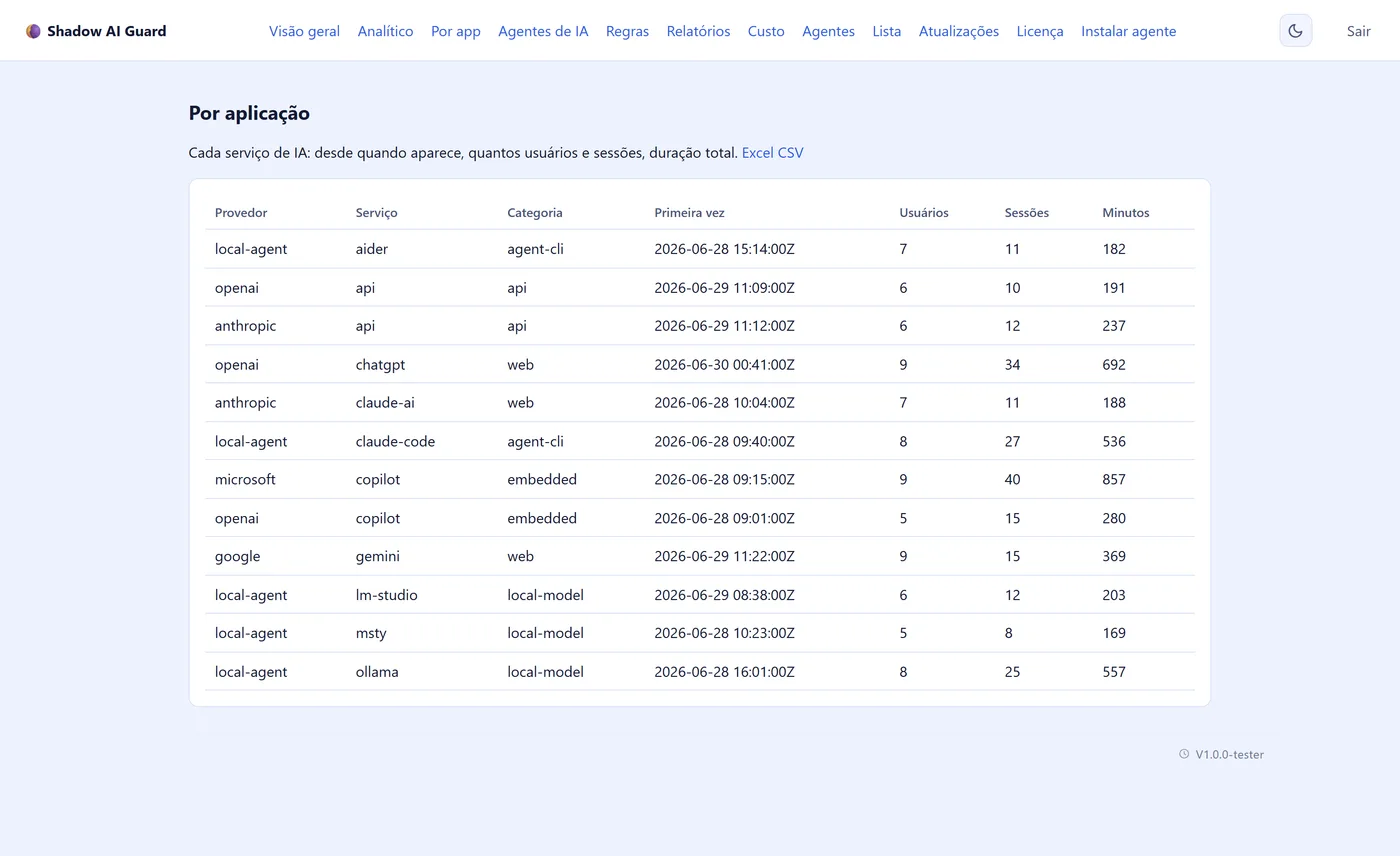
Task: Click the 2026-06-28 15:14:00Z timestamp
Action: point(724,249)
